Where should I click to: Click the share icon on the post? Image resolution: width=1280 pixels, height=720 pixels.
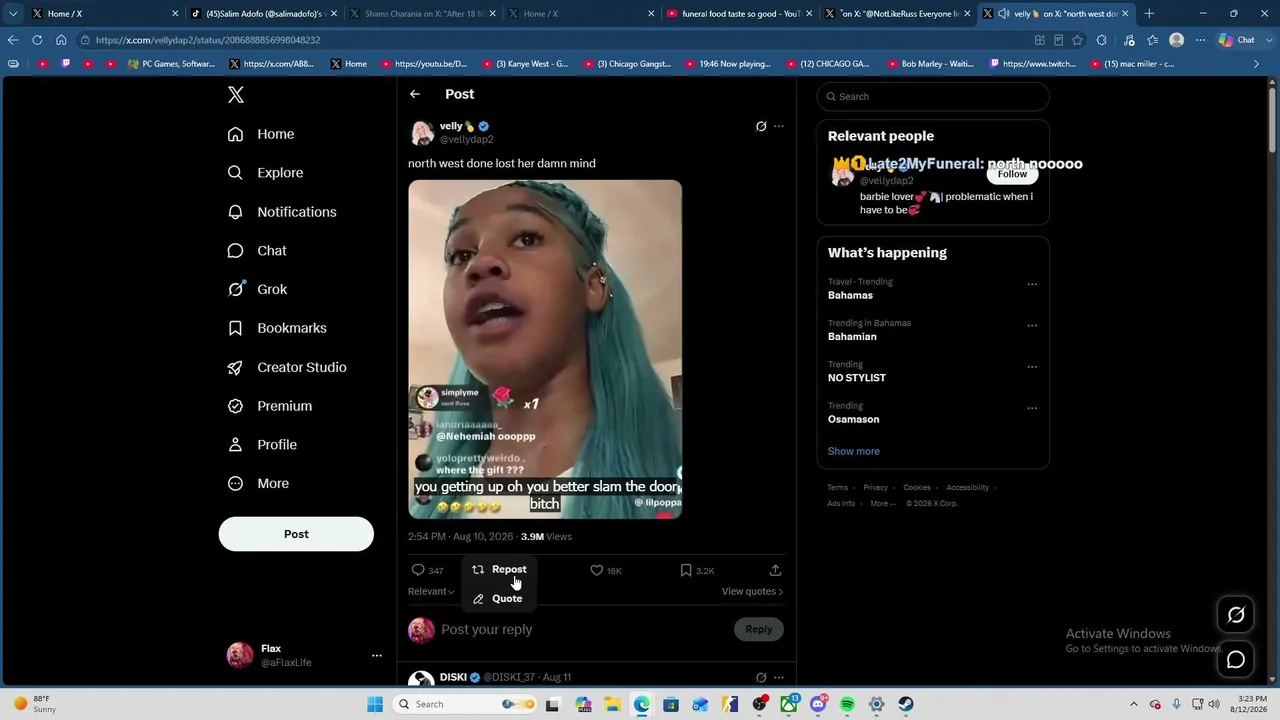775,570
